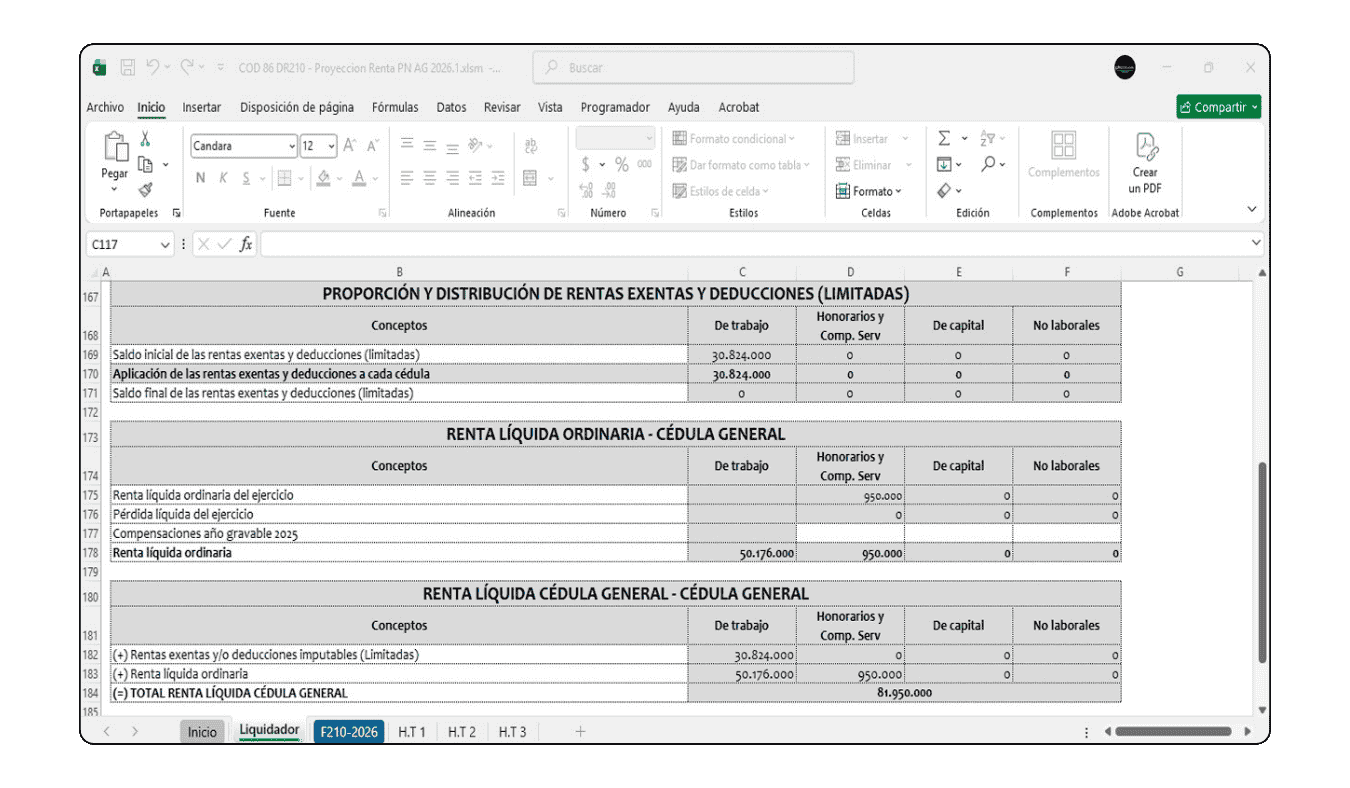Image resolution: width=1350 pixels, height=788 pixels.
Task: Open the AutoSum icon in Edición group
Action: 943,137
